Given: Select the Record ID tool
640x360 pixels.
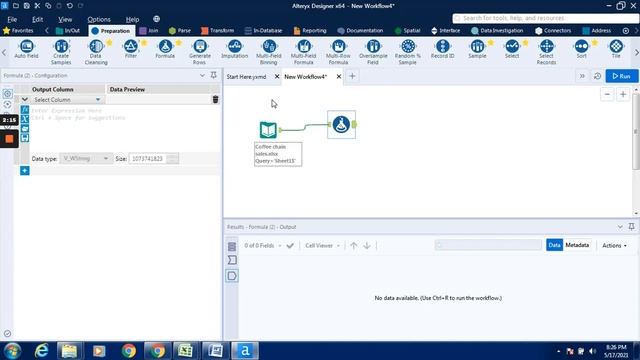Looking at the screenshot, I should [442, 50].
